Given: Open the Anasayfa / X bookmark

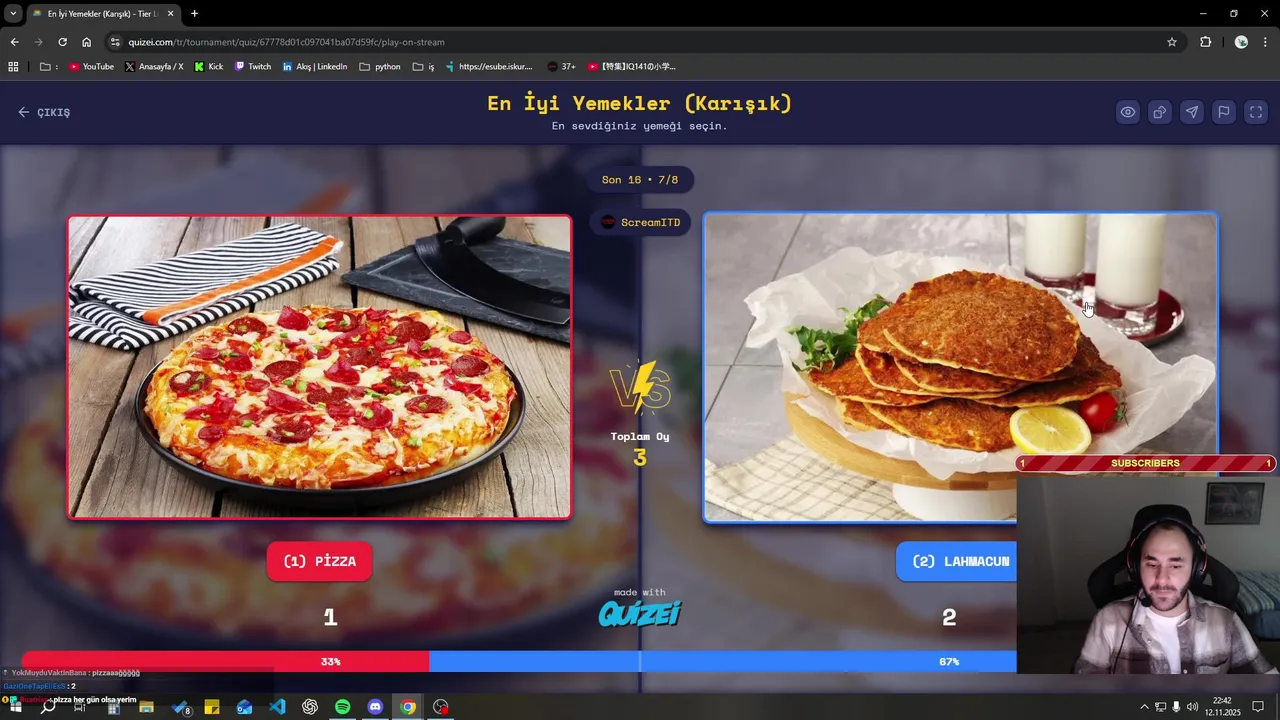Looking at the screenshot, I should (x=154, y=67).
